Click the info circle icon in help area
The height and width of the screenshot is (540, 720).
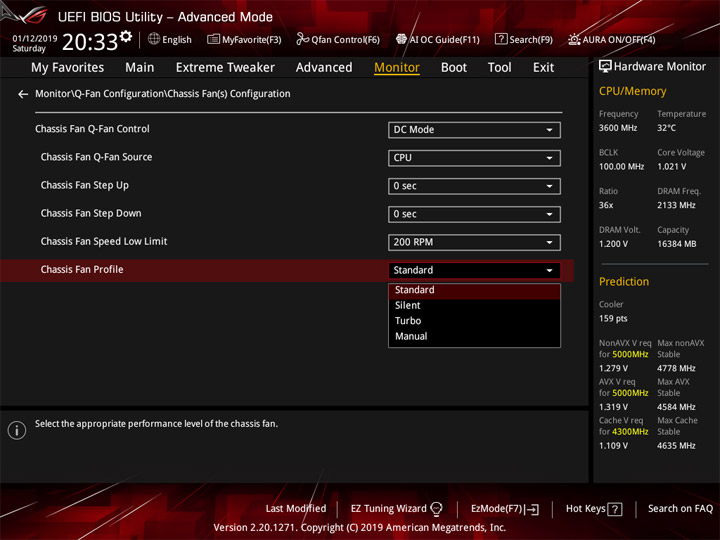pyautogui.click(x=17, y=430)
